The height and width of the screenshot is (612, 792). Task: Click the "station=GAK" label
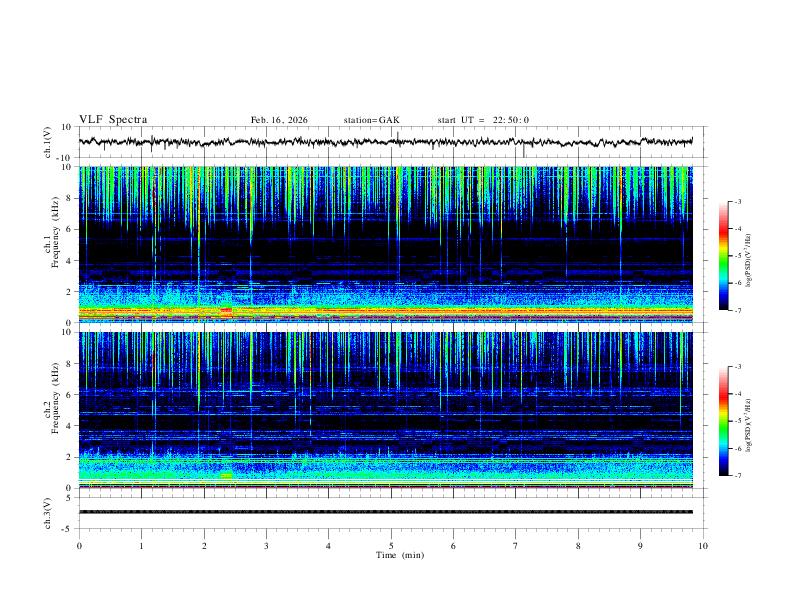coord(371,120)
